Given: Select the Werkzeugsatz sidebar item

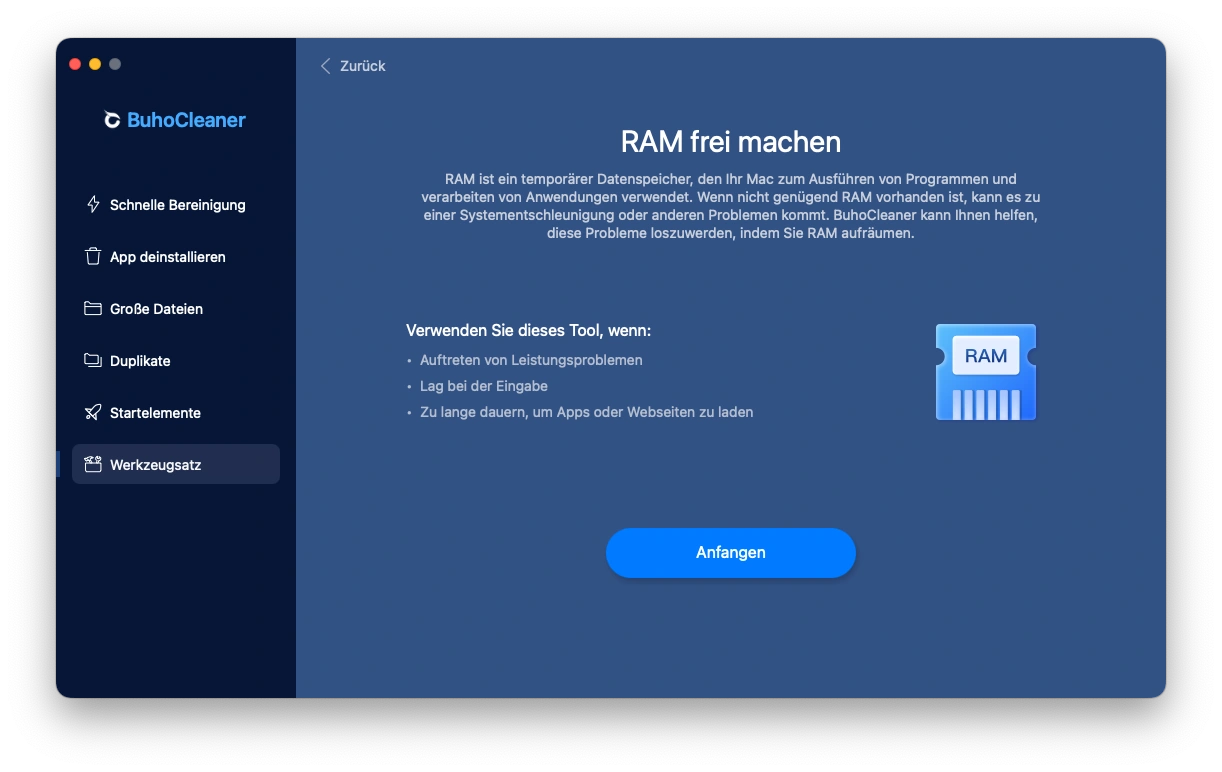Looking at the screenshot, I should [176, 465].
